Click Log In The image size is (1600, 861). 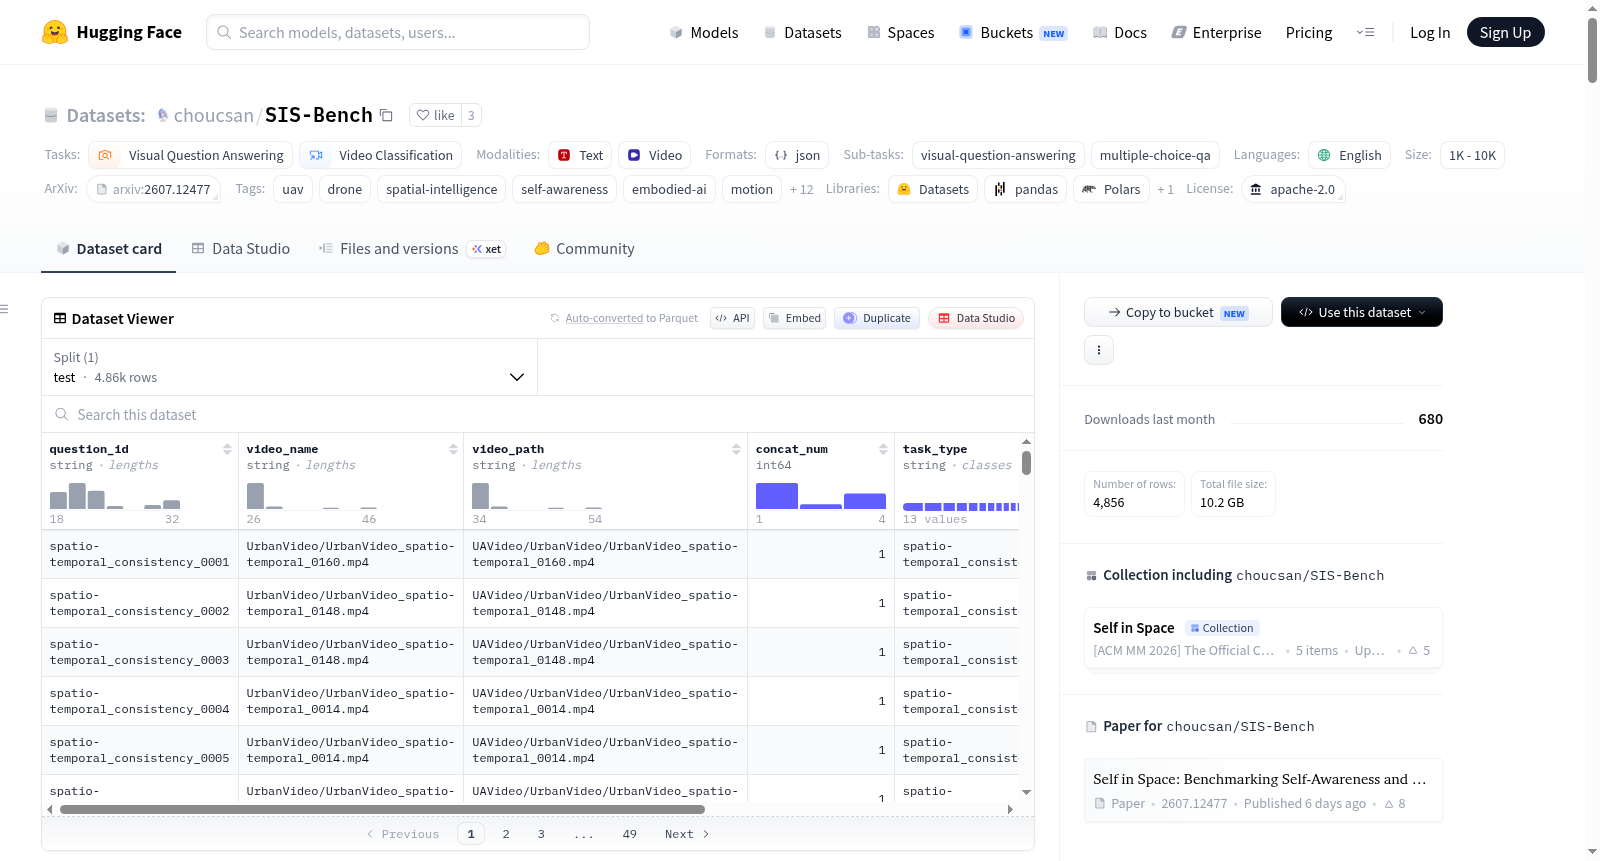1430,32
